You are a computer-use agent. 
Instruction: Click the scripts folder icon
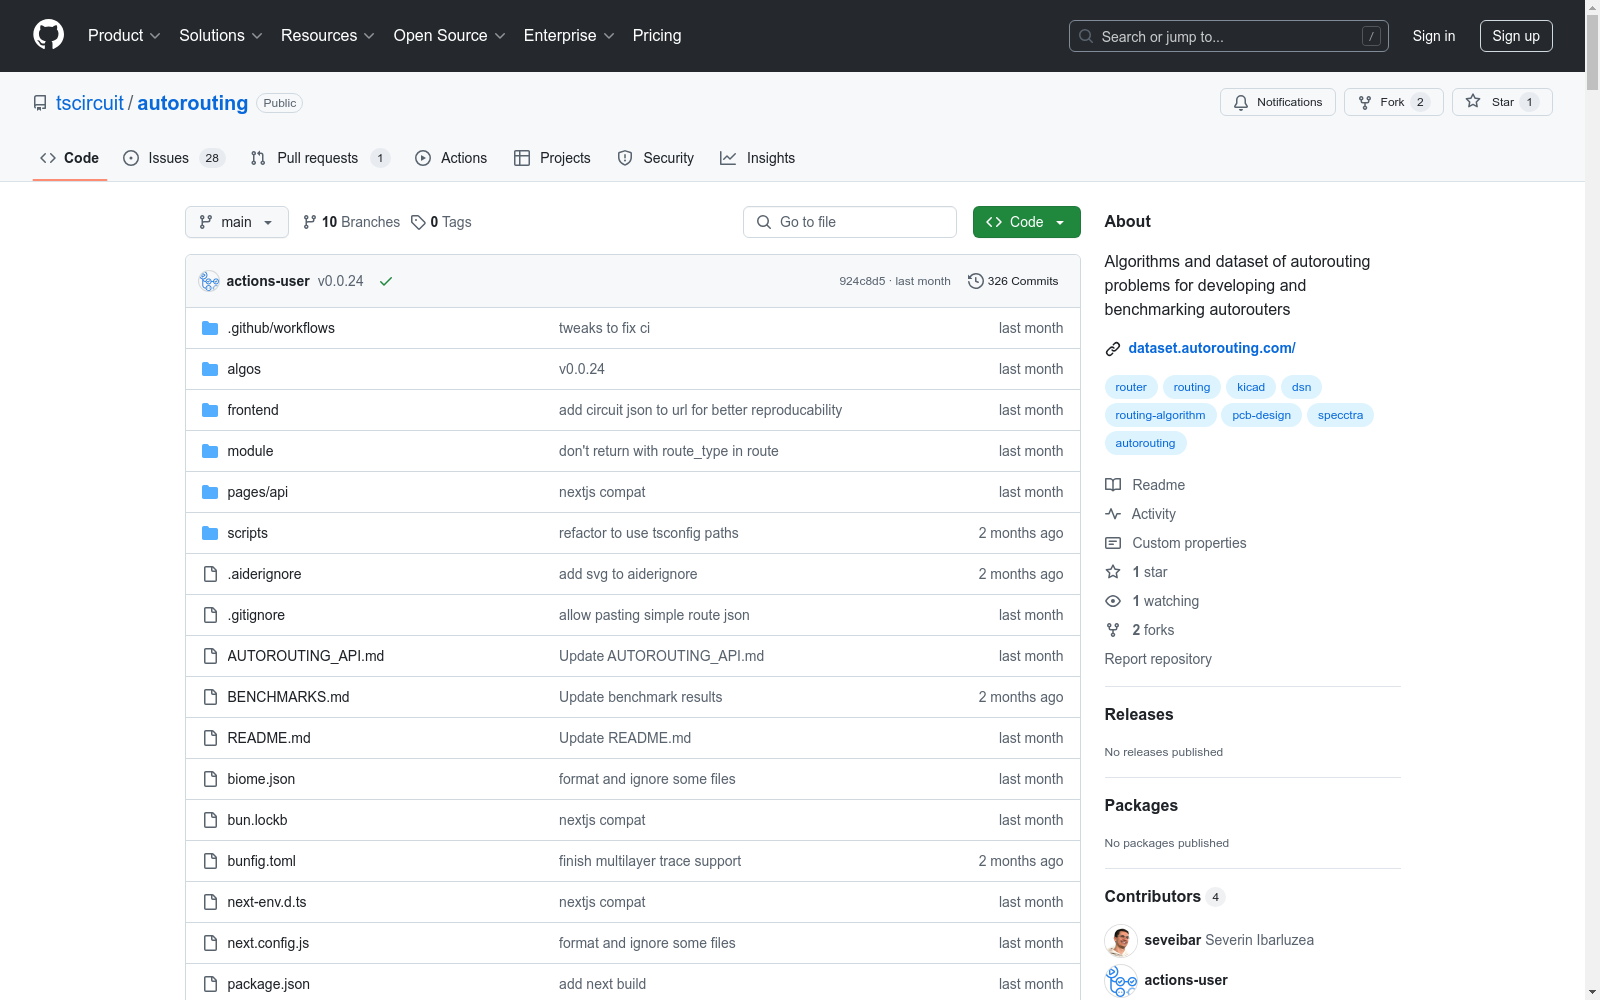(210, 533)
